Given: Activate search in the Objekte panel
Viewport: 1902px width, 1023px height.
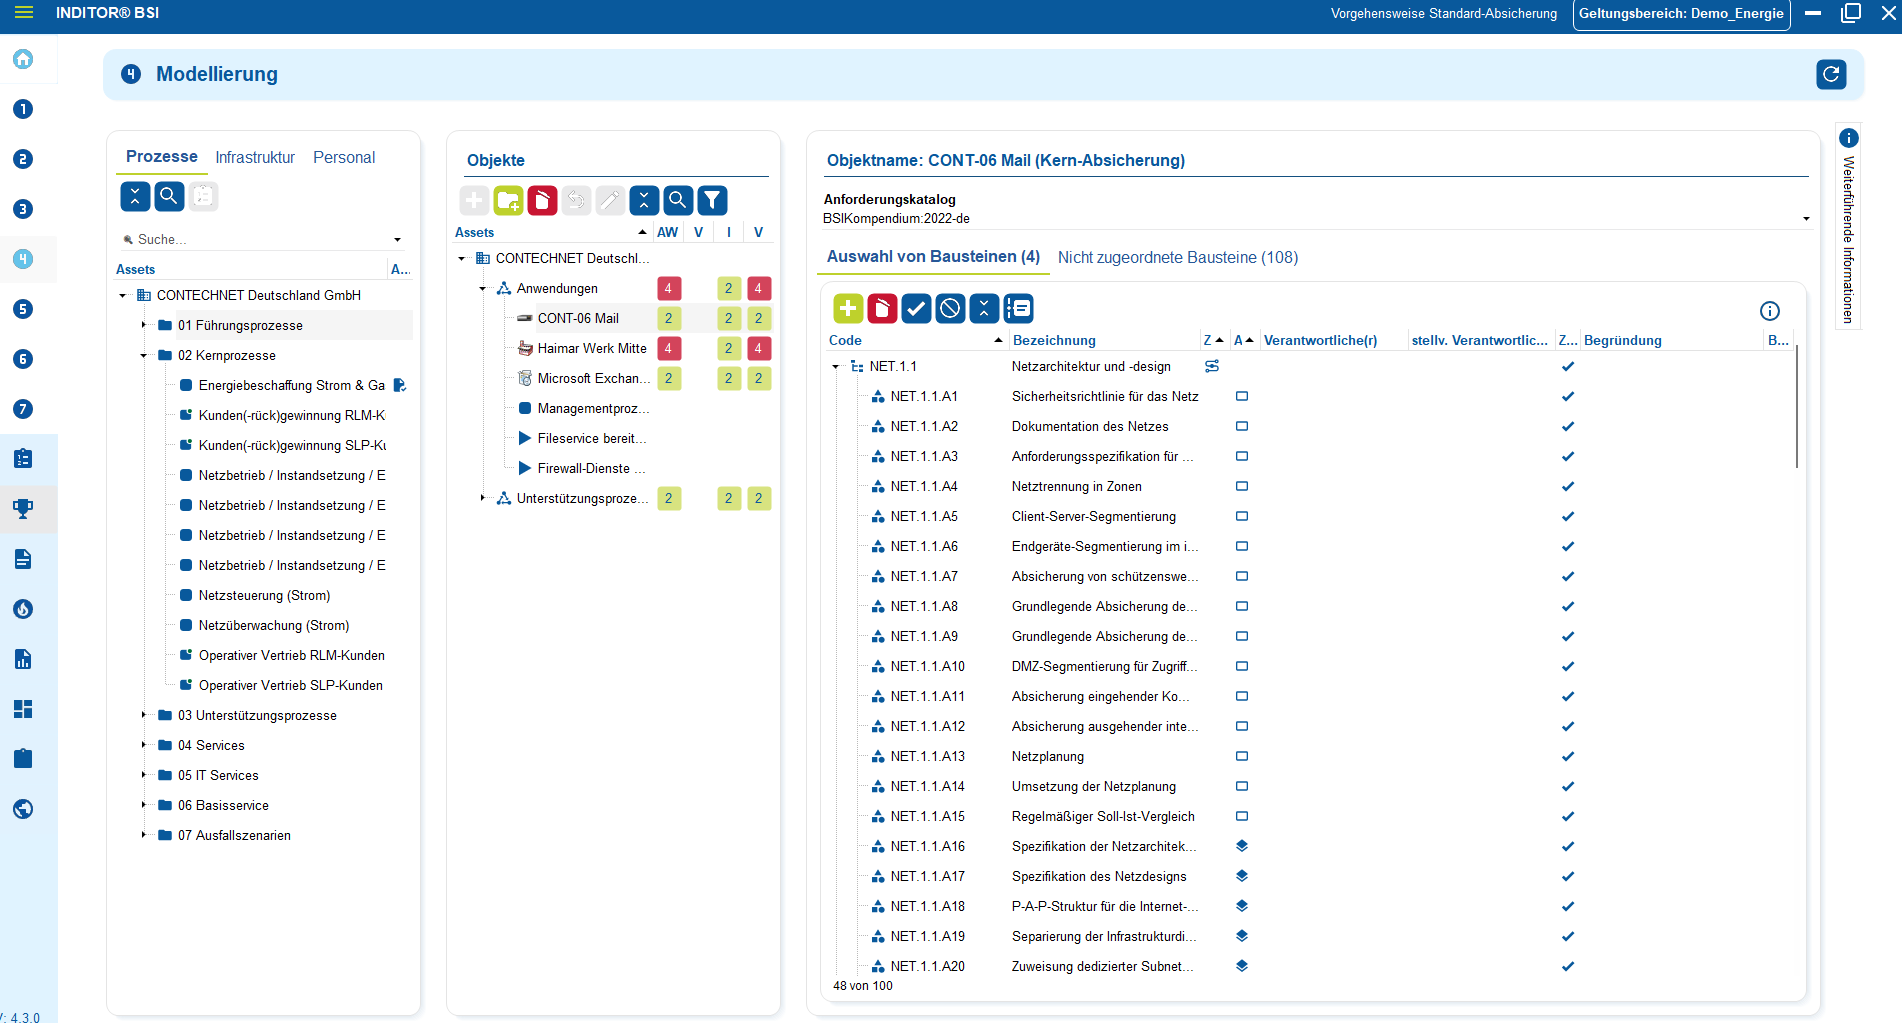Looking at the screenshot, I should pyautogui.click(x=678, y=200).
